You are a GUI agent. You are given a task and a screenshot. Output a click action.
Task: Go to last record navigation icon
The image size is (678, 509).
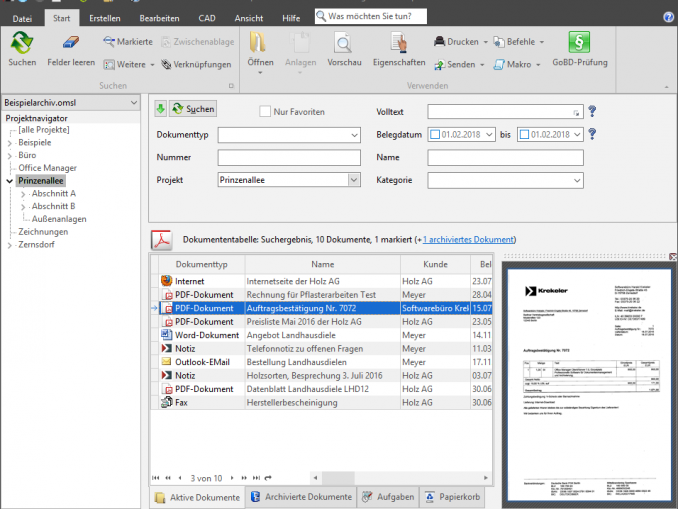click(x=256, y=478)
